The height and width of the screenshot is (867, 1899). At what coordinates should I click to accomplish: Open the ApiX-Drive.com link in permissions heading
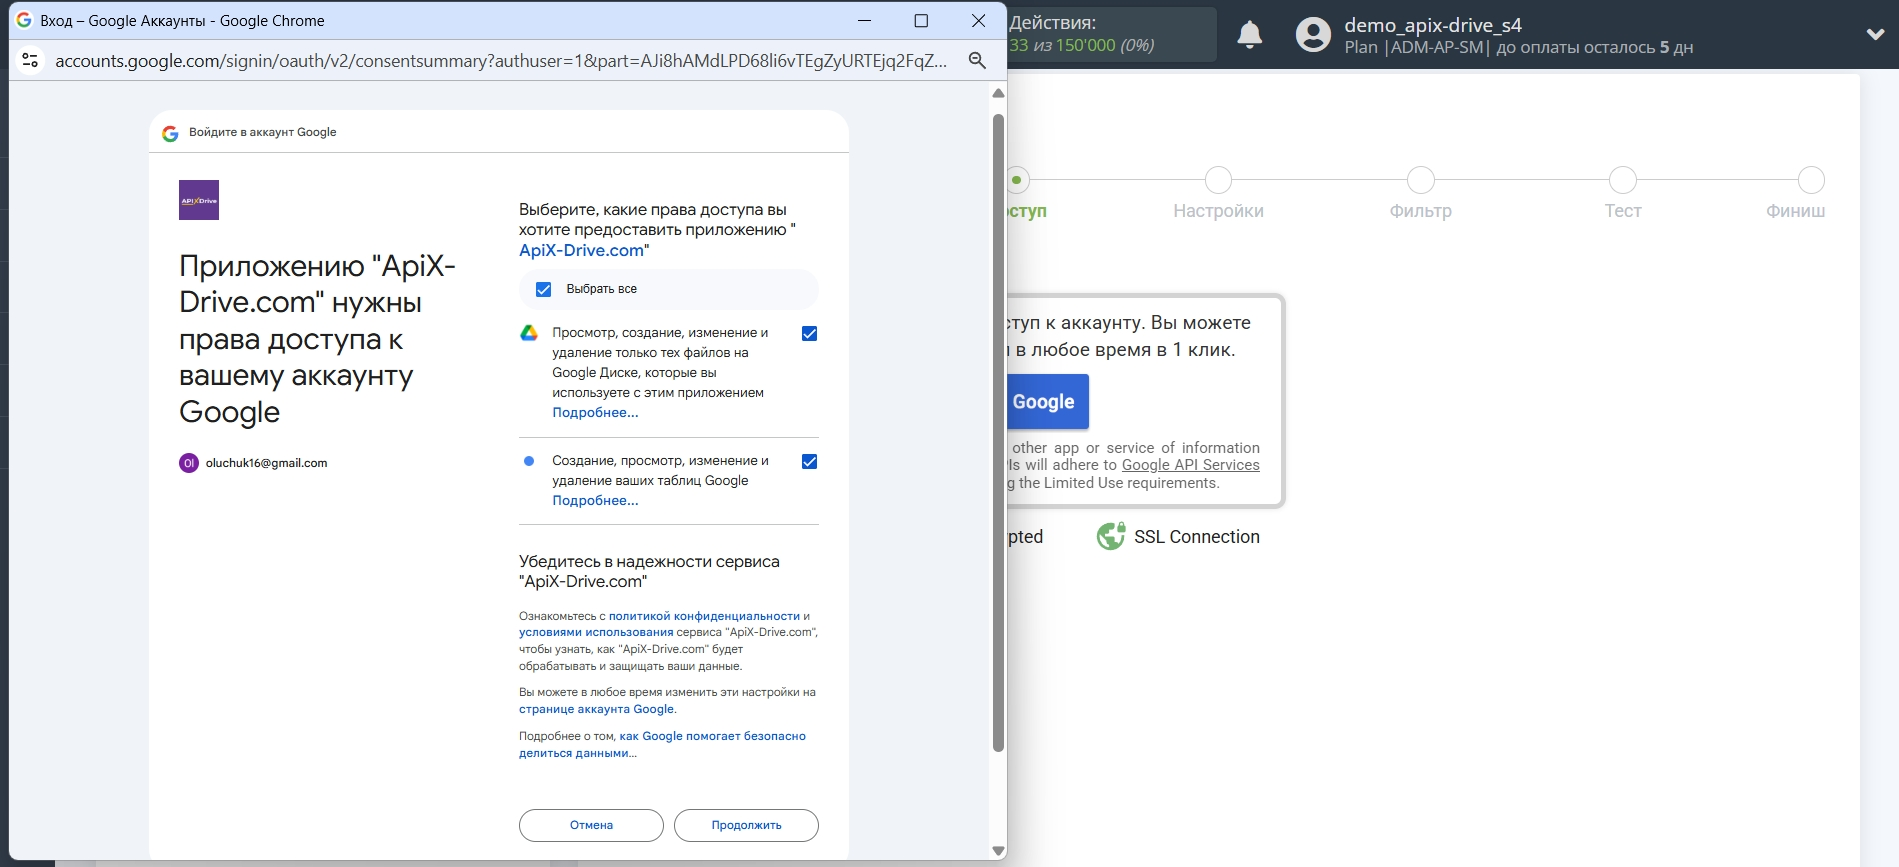click(x=581, y=250)
